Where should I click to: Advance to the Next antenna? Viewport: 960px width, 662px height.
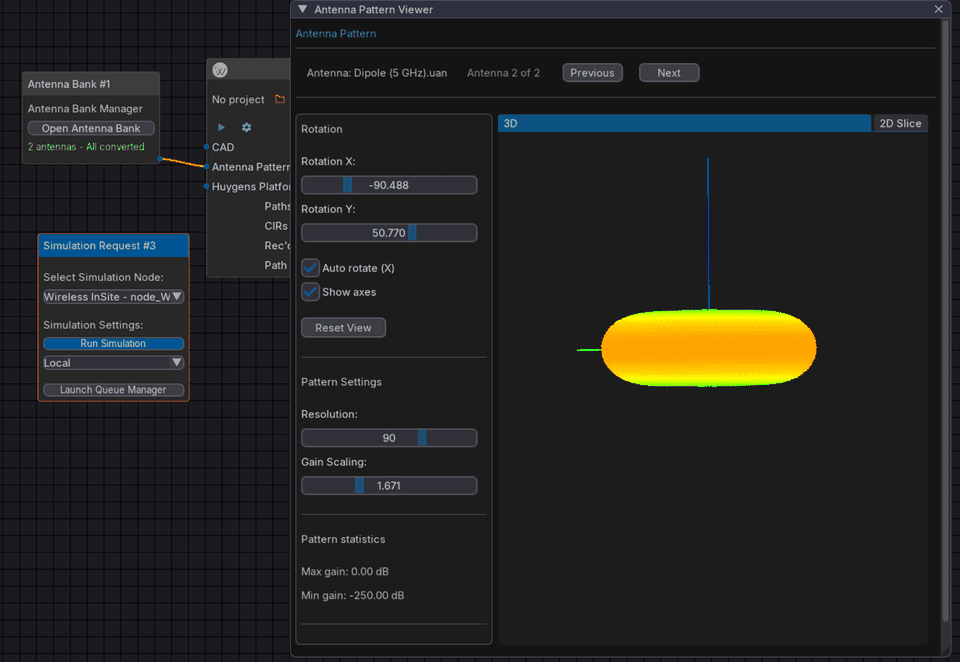pos(669,73)
